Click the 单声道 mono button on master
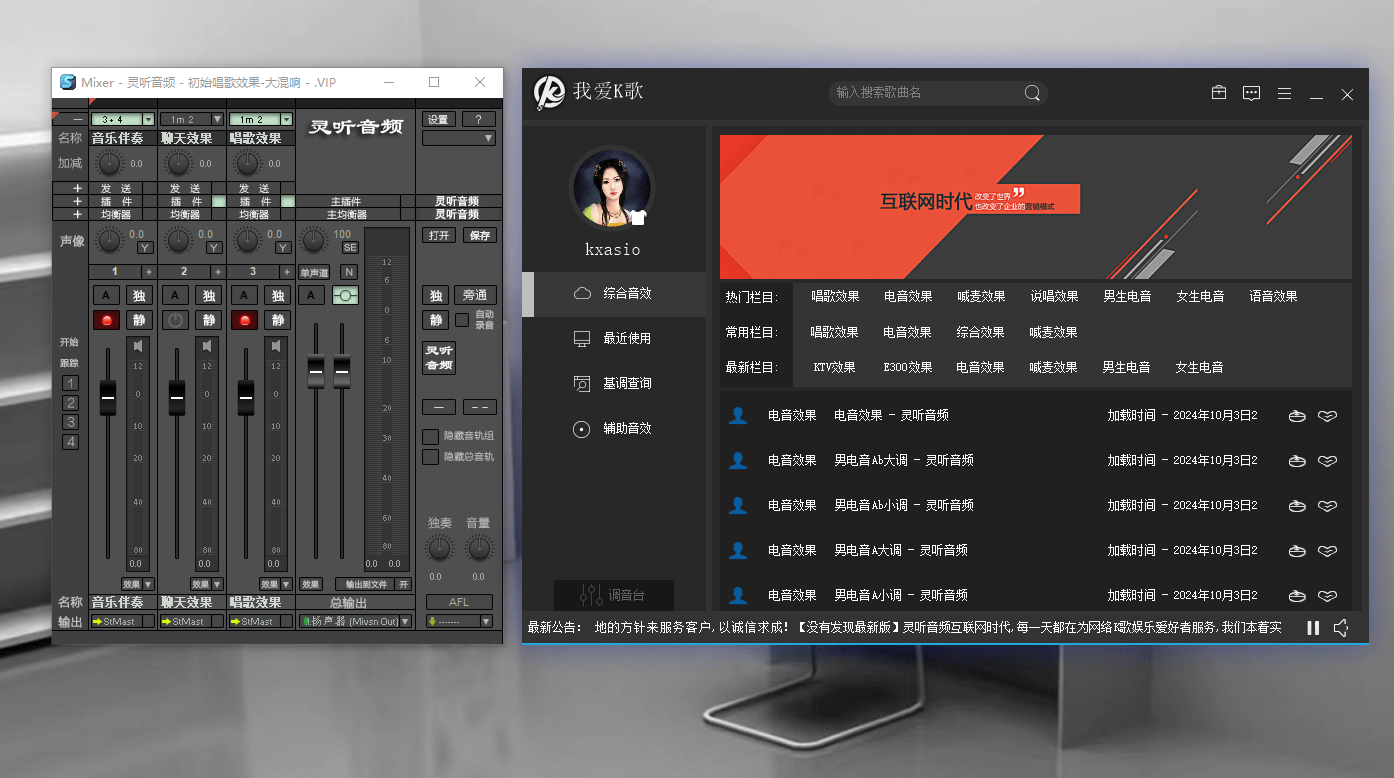1394x778 pixels. click(314, 272)
